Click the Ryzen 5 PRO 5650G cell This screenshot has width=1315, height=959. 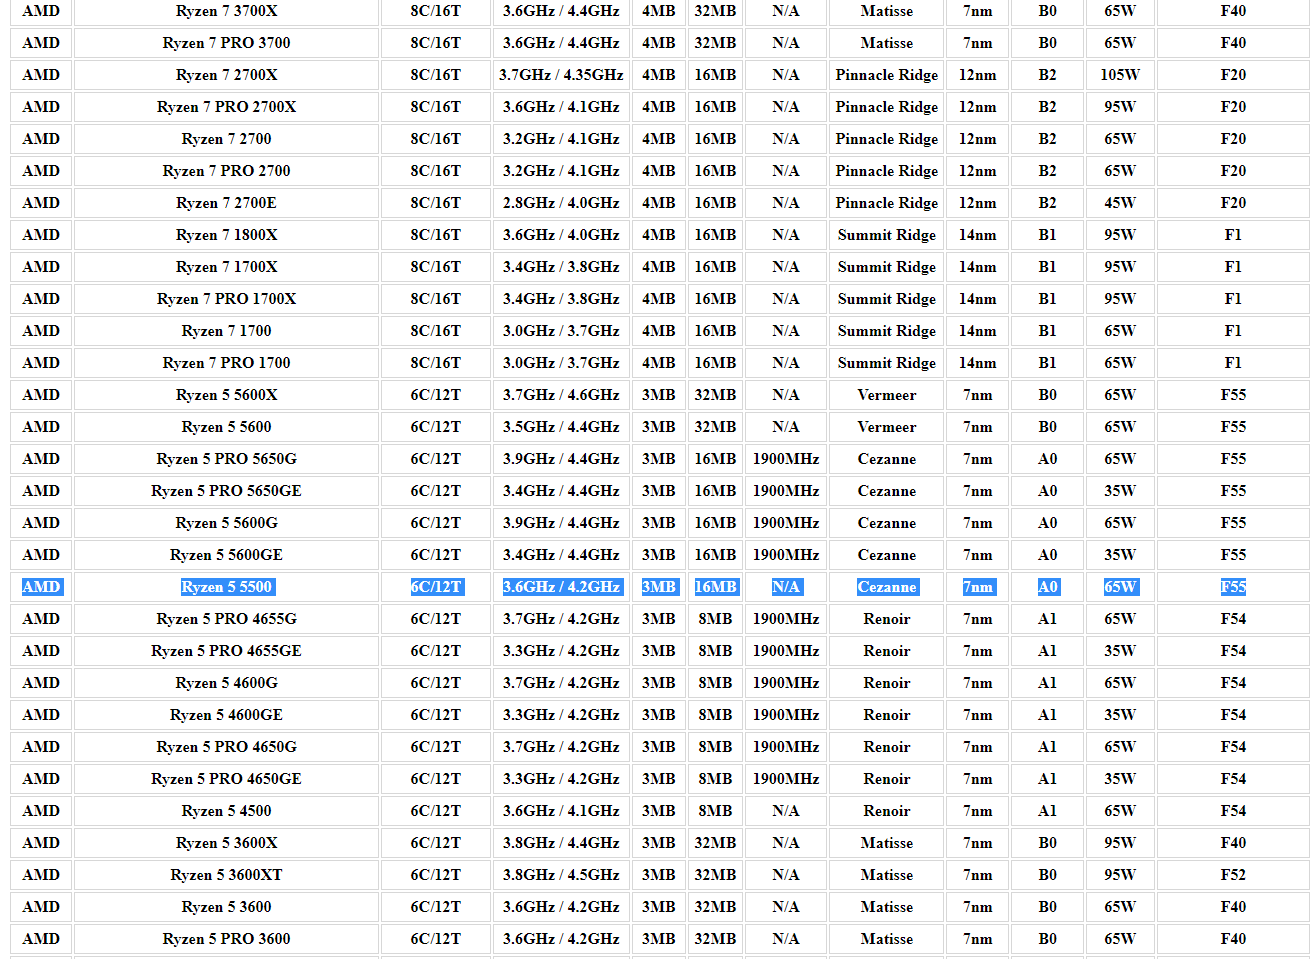[x=227, y=459]
